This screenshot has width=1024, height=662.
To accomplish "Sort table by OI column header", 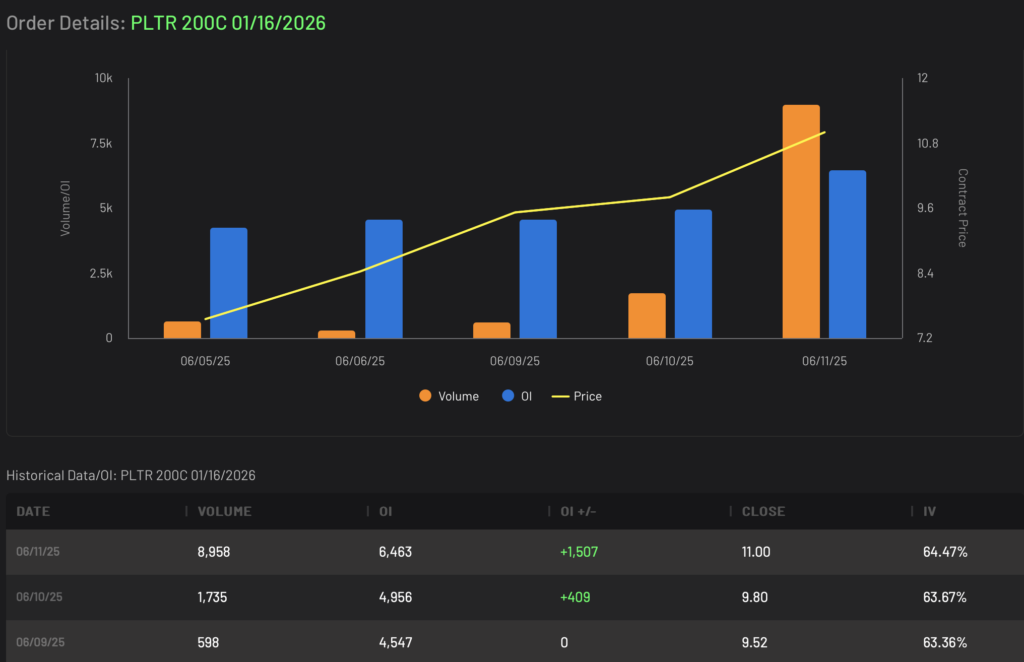I will pyautogui.click(x=385, y=511).
